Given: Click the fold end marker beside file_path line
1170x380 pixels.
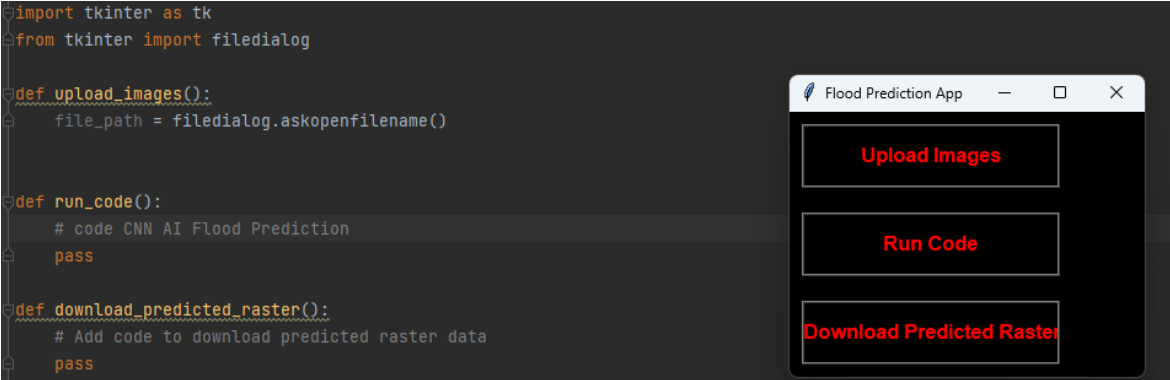Looking at the screenshot, I should click(x=8, y=121).
